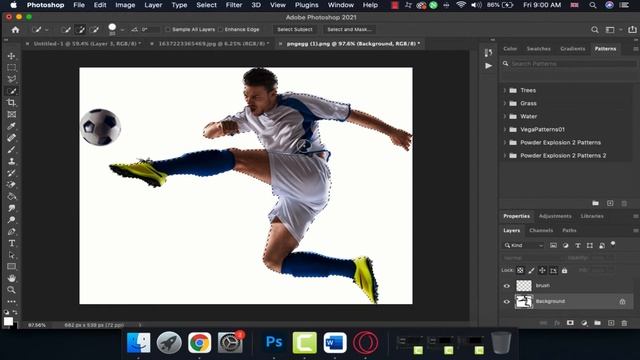
Task: Select the Path Selection tool
Action: [11, 255]
